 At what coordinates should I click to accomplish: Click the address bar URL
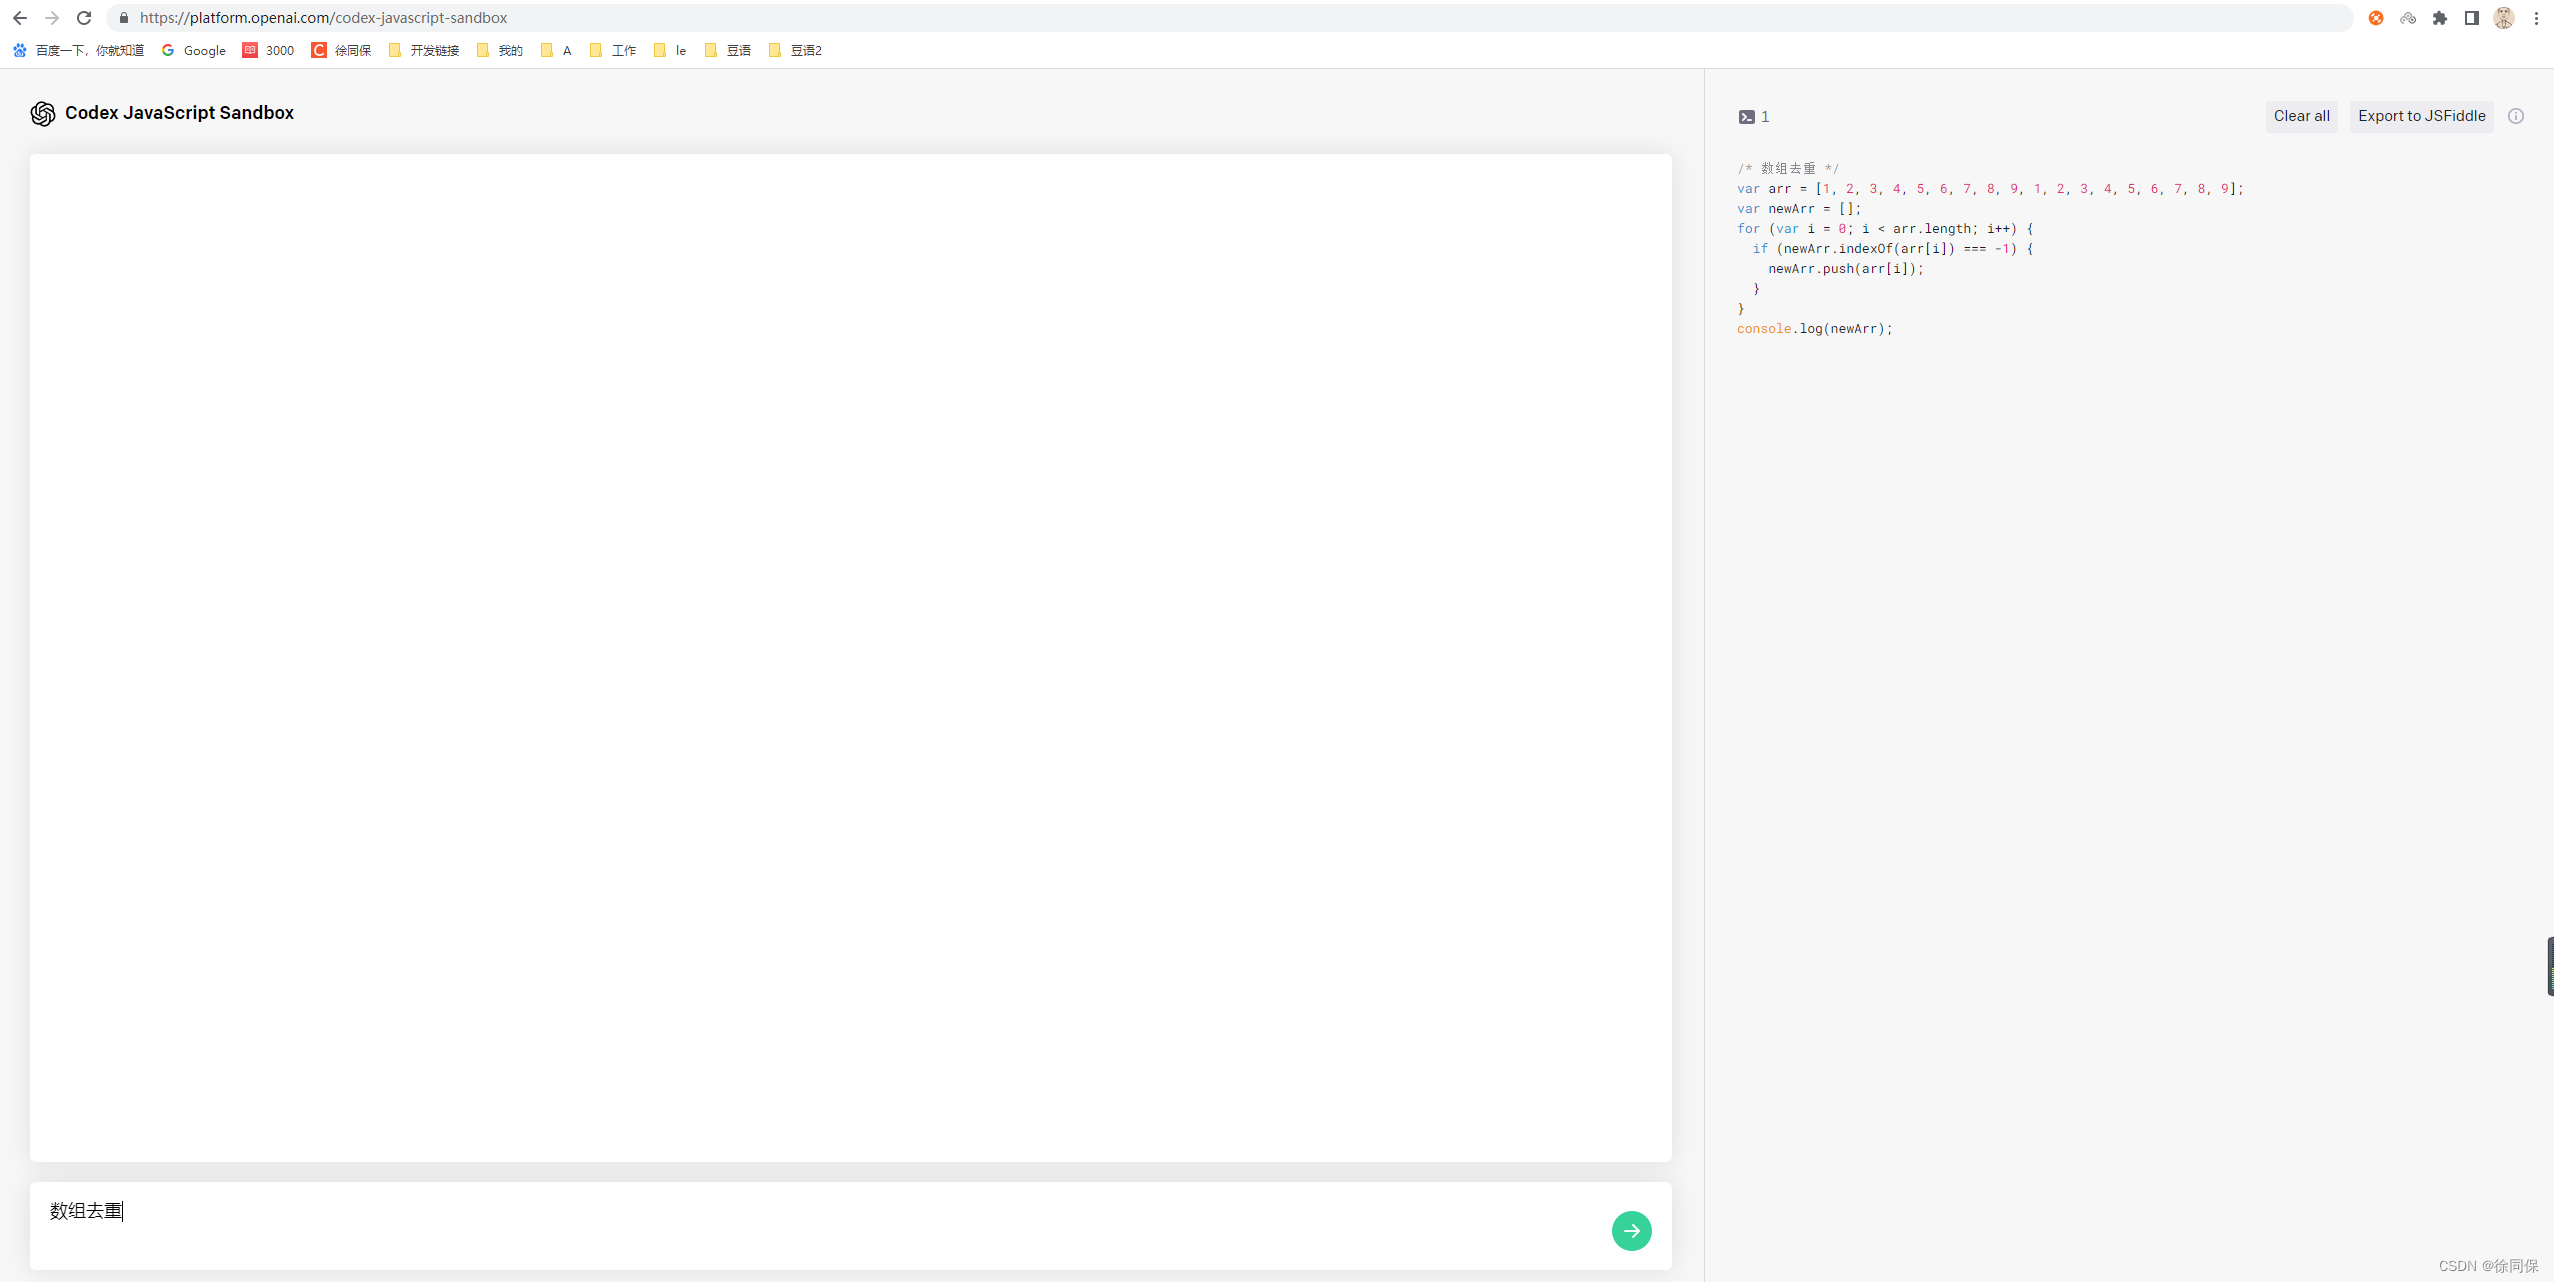(323, 18)
